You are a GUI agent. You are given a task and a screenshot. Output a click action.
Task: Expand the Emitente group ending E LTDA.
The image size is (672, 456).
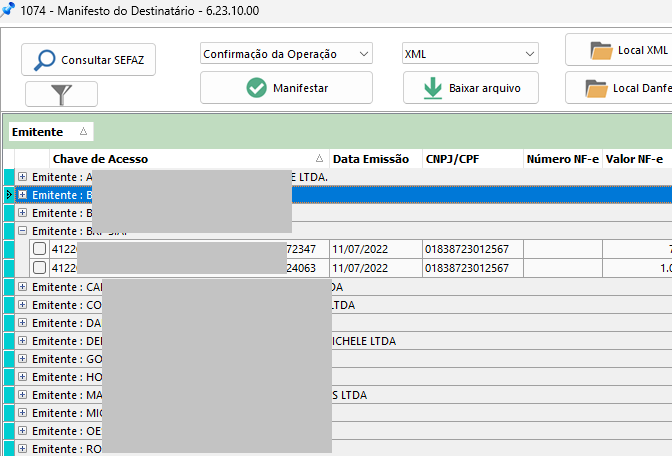22,177
